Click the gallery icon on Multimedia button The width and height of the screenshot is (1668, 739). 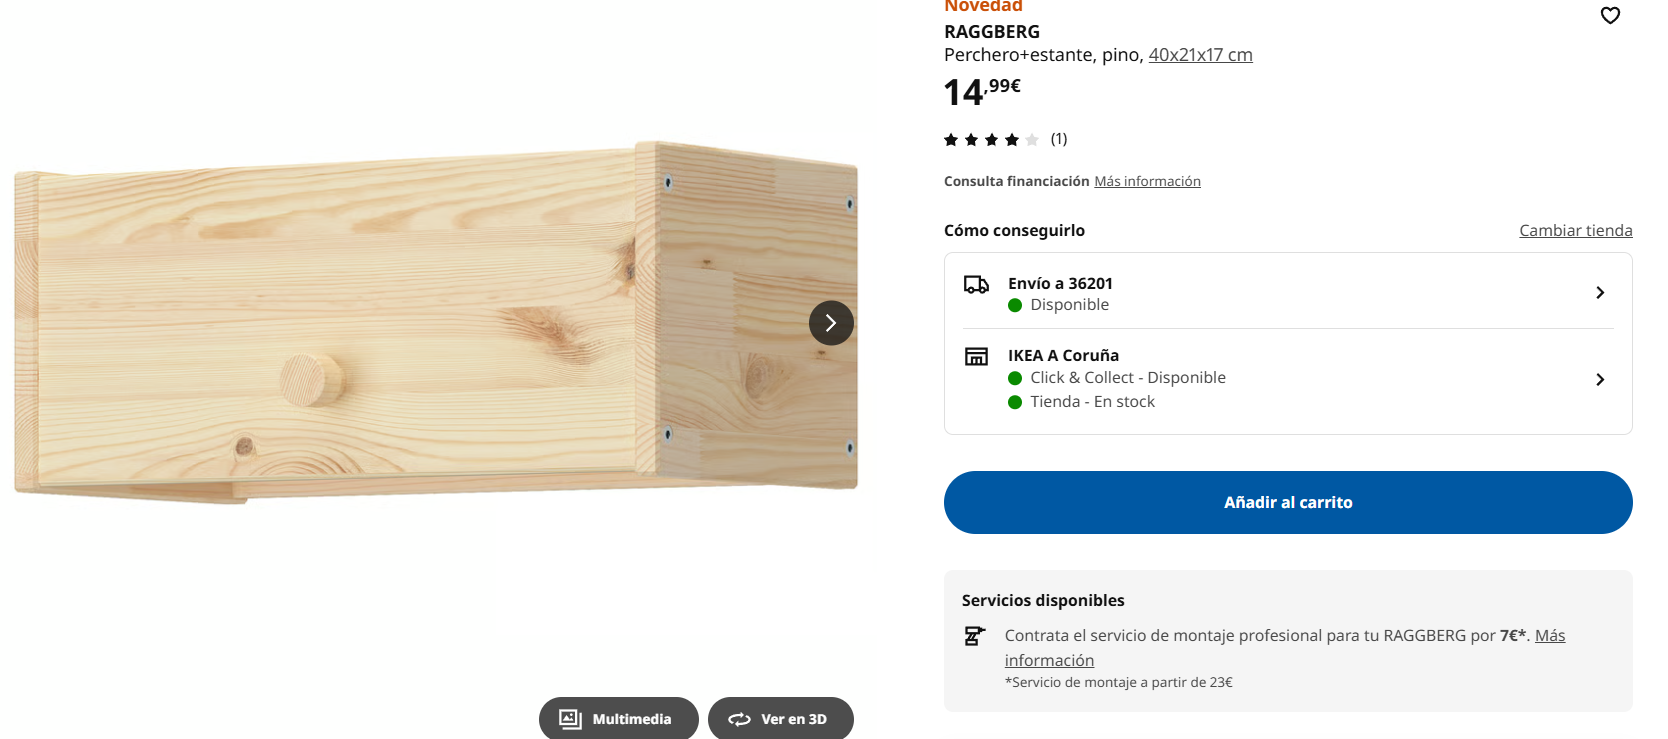coord(570,719)
